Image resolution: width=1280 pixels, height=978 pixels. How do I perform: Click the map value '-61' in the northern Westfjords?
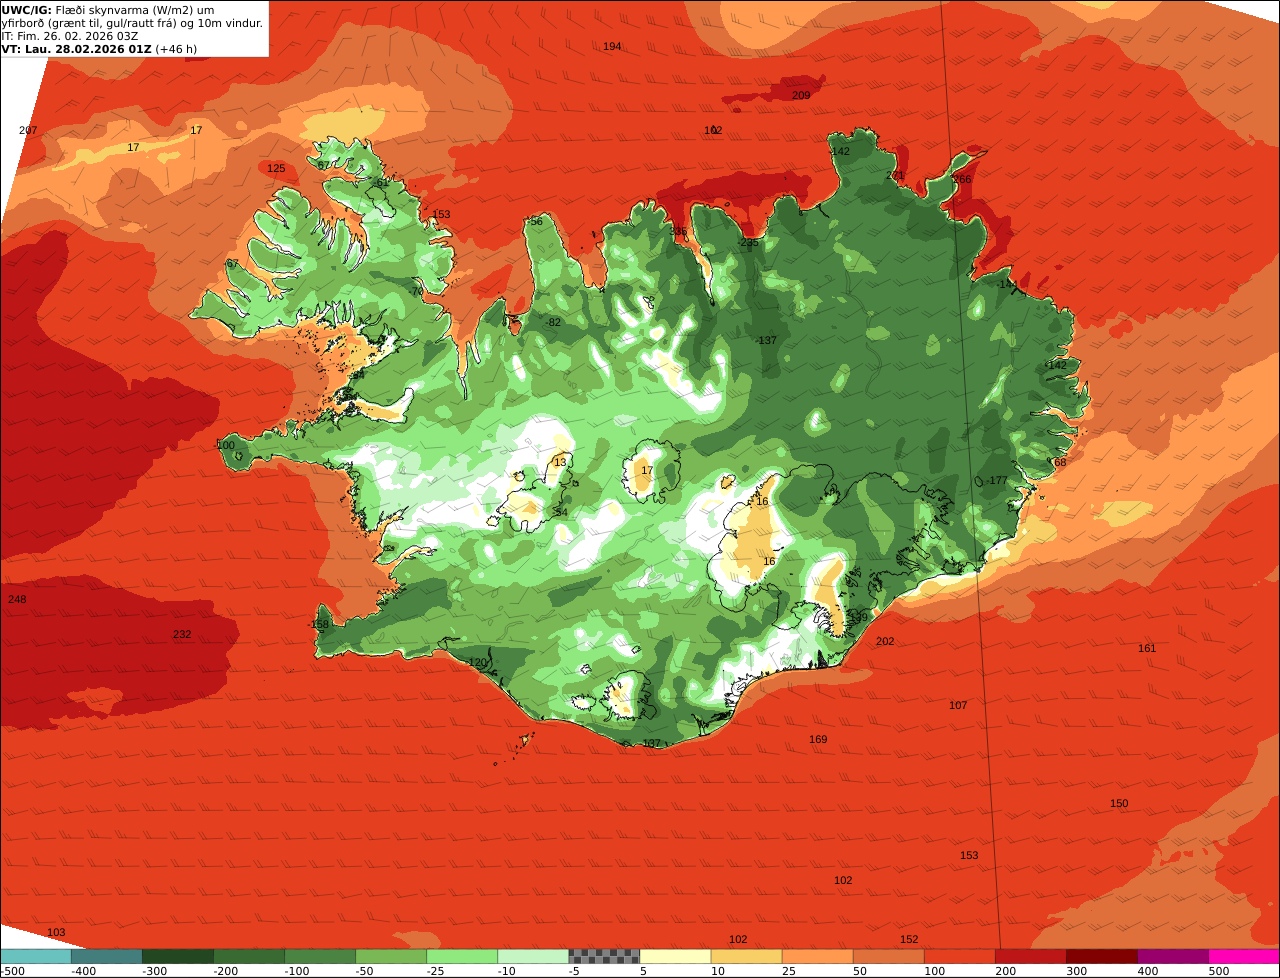(381, 183)
